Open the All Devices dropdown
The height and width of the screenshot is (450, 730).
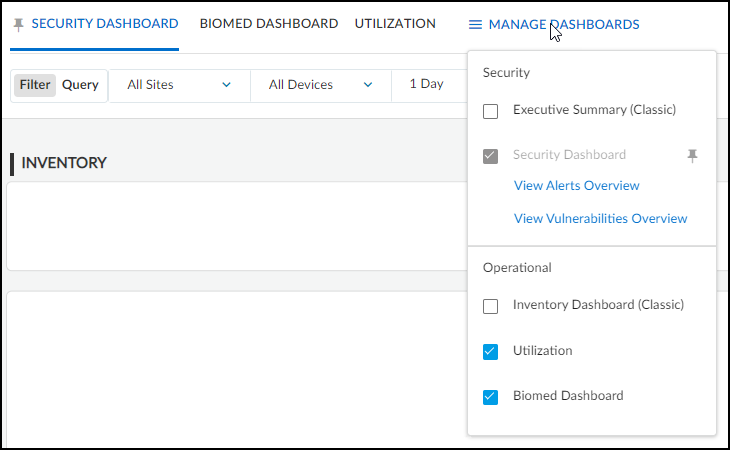click(x=320, y=85)
